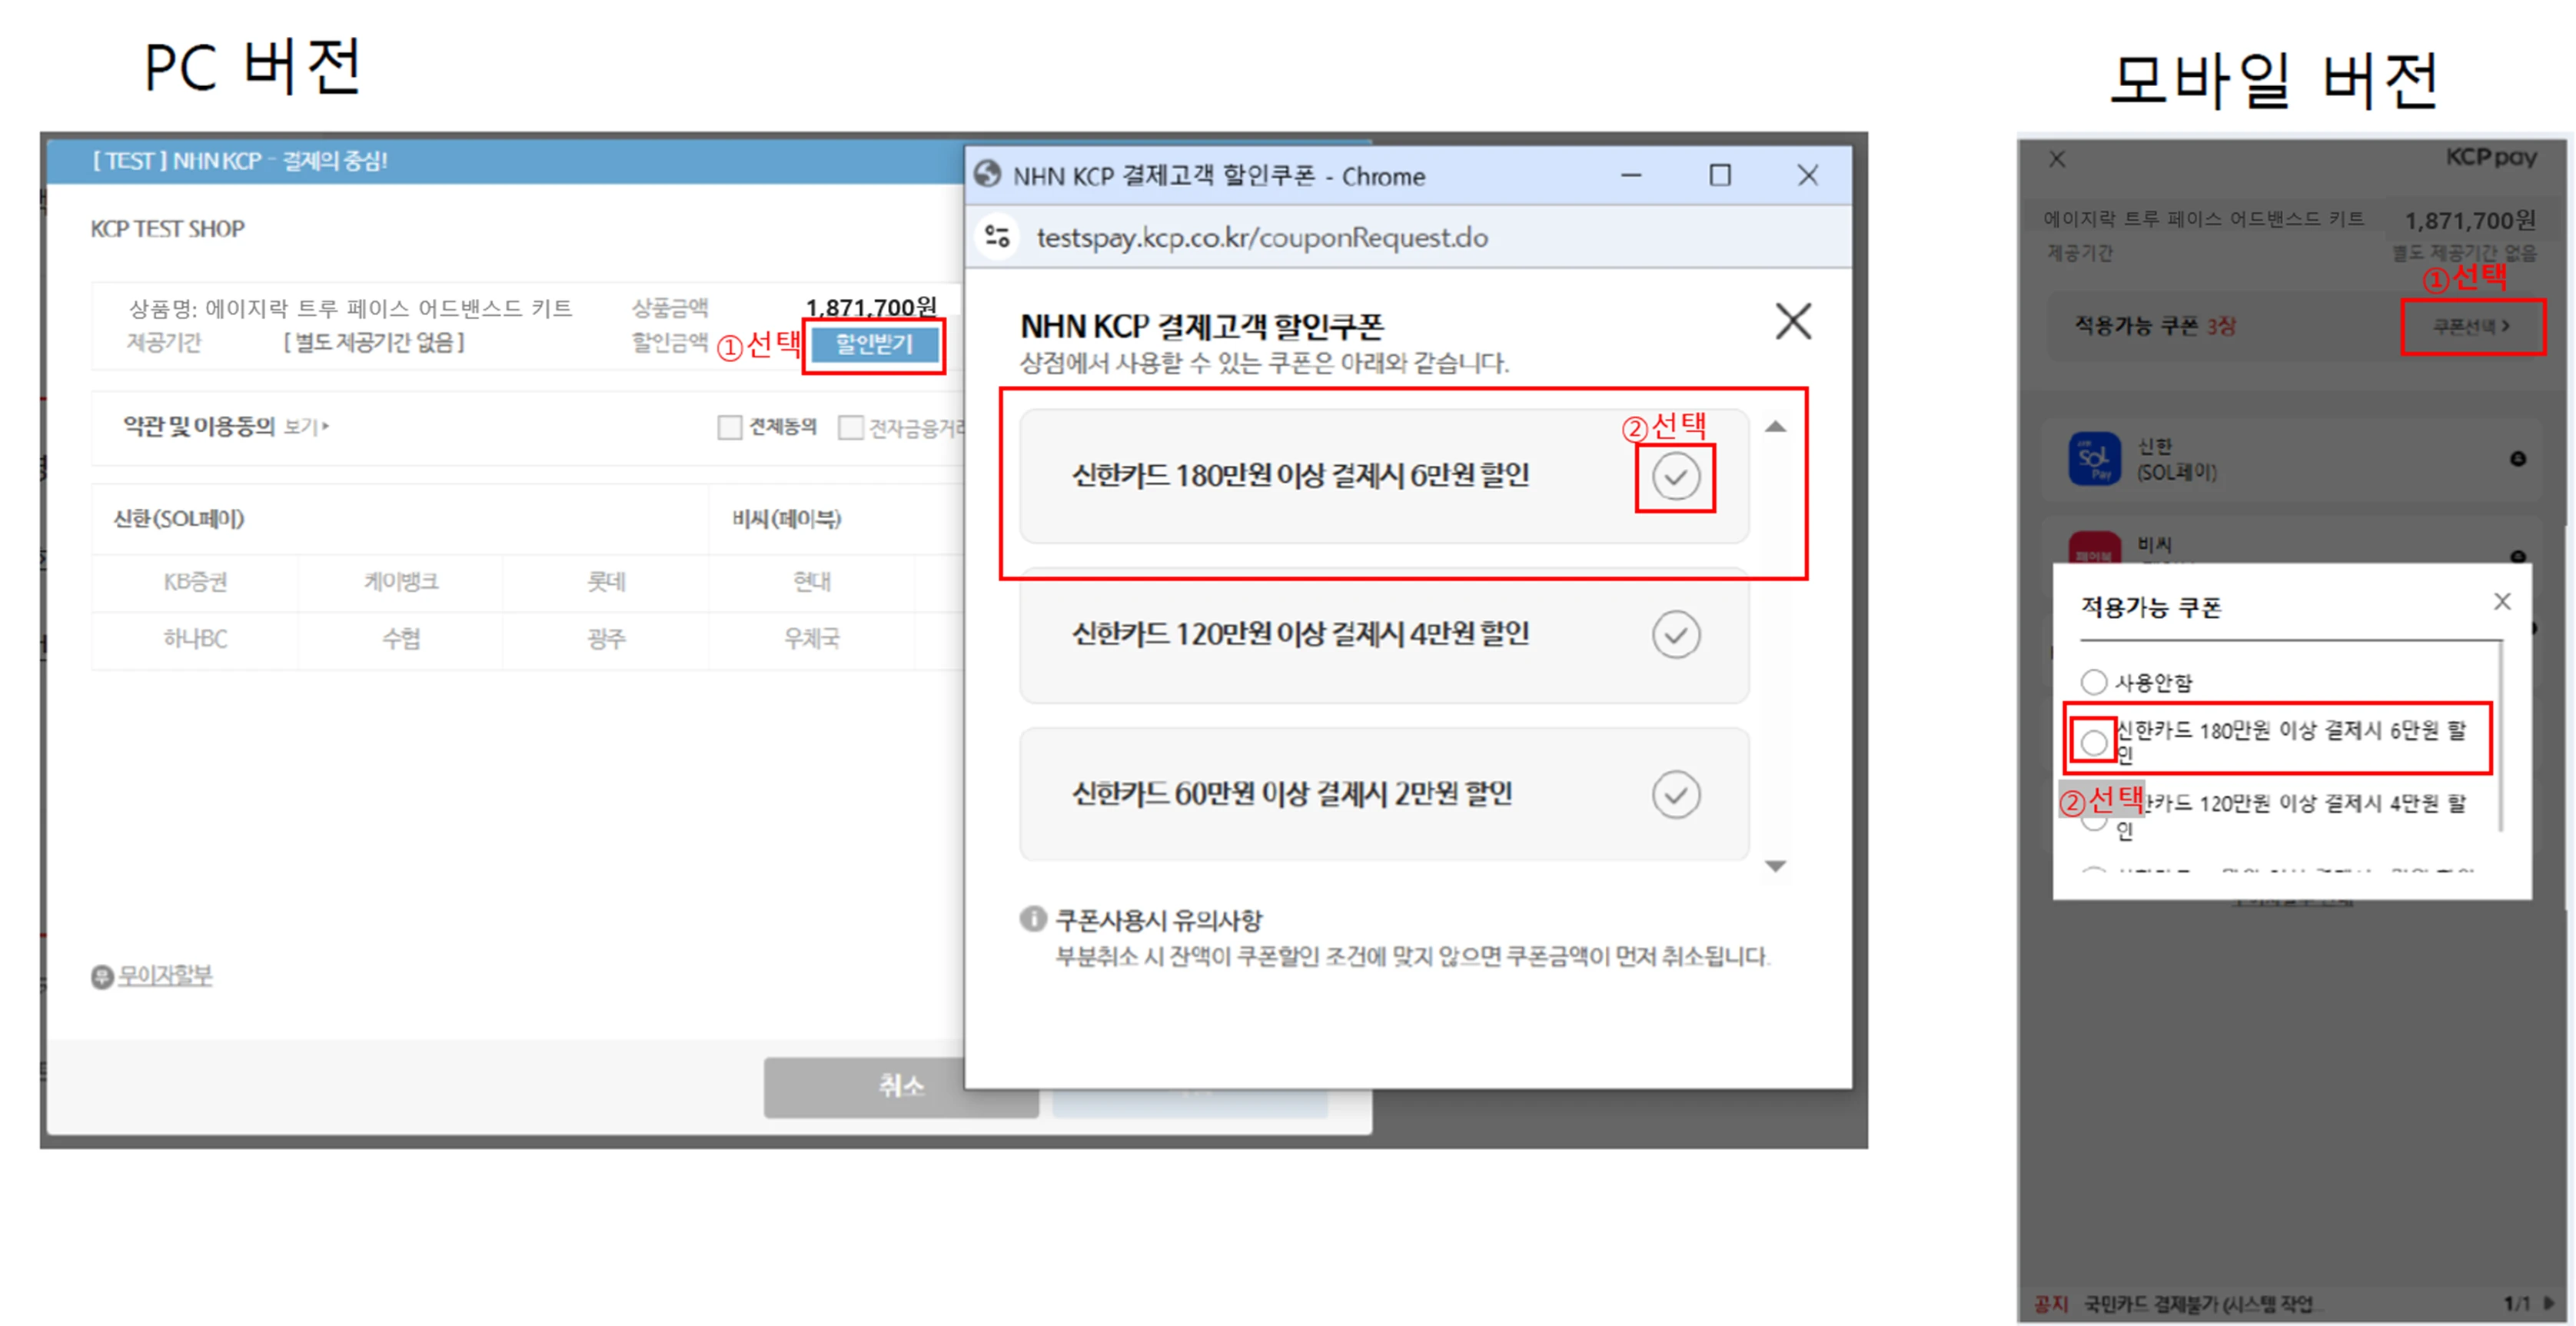The width and height of the screenshot is (2576, 1326).
Task: Choose KB증권 card option
Action: click(x=195, y=582)
